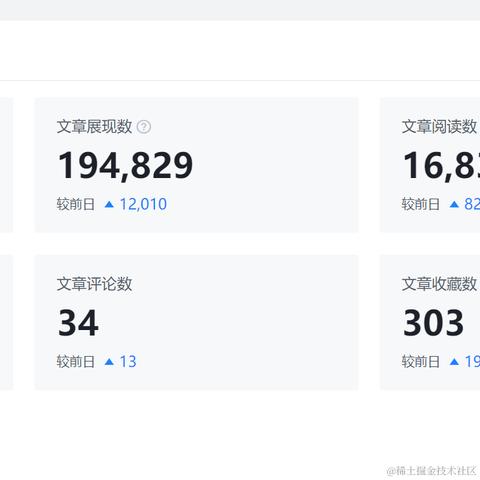Click the up arrow beside 12,010
This screenshot has height=480, width=480.
pos(109,204)
